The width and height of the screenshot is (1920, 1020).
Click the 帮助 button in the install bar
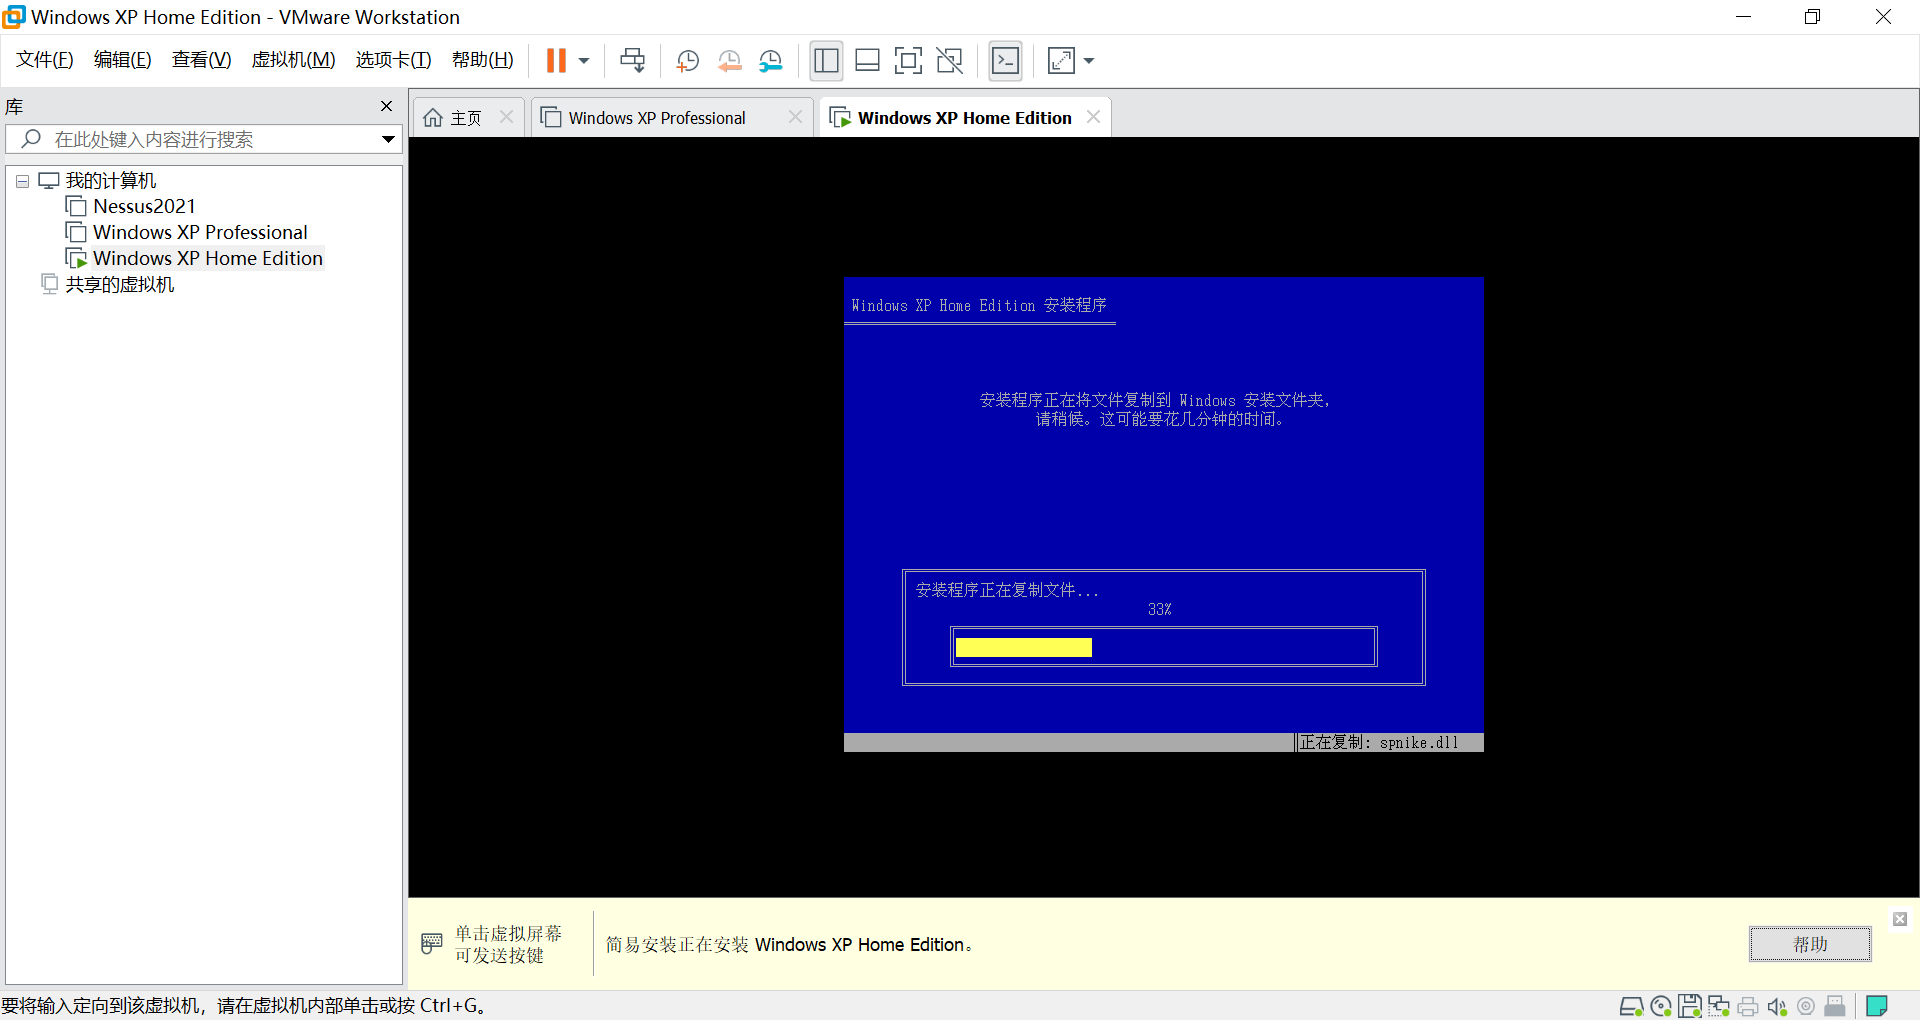click(1810, 944)
